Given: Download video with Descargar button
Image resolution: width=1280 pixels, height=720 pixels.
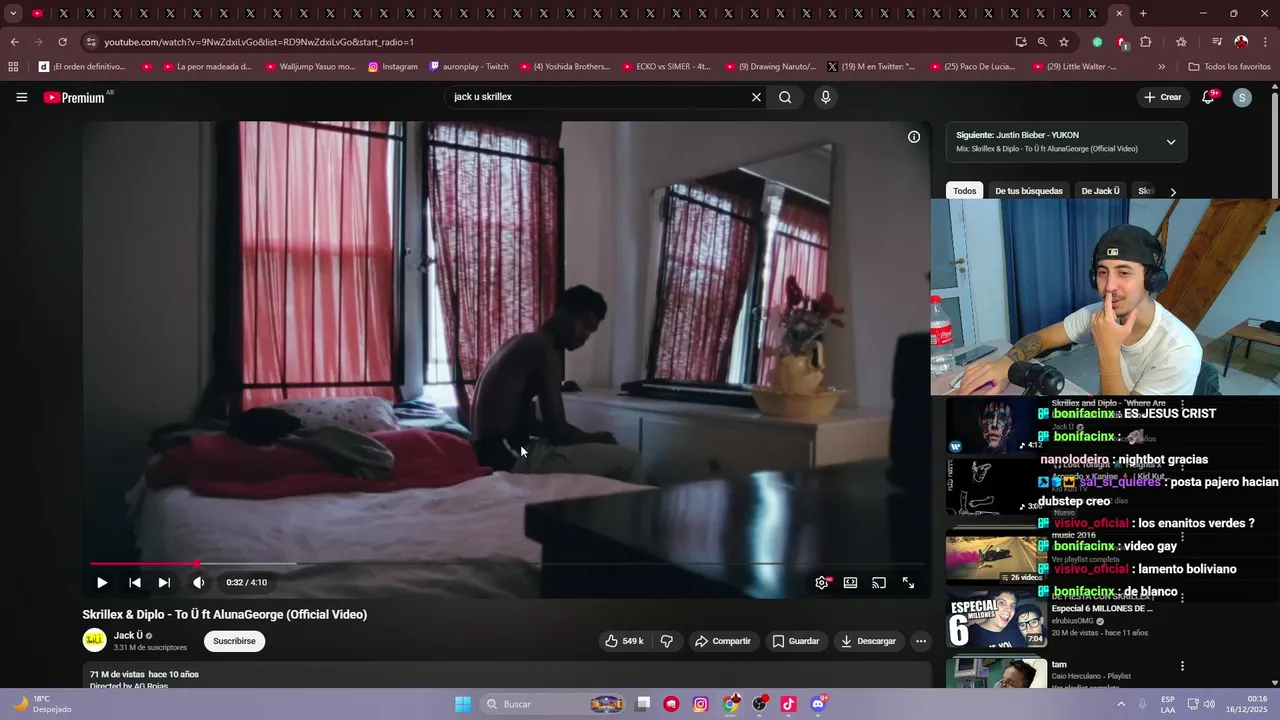Looking at the screenshot, I should [x=868, y=641].
